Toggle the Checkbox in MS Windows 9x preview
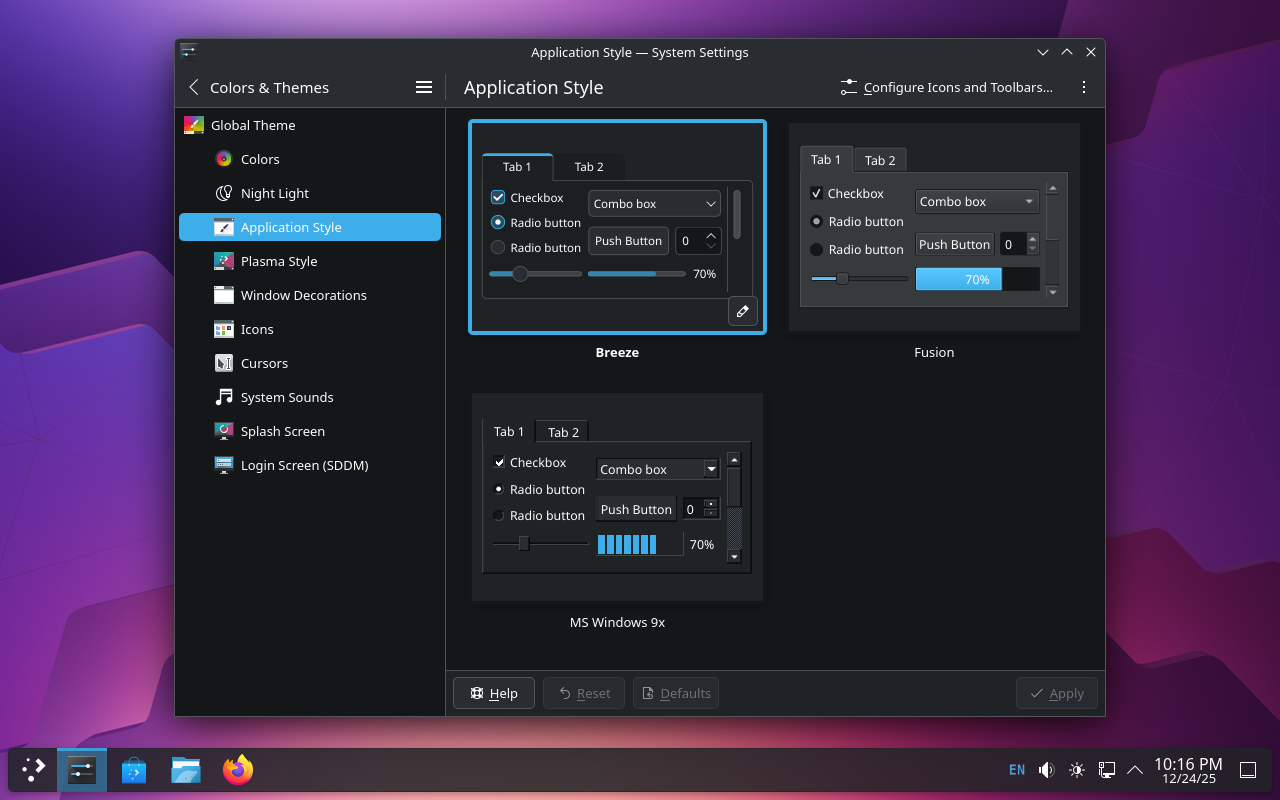The image size is (1280, 800). tap(500, 462)
